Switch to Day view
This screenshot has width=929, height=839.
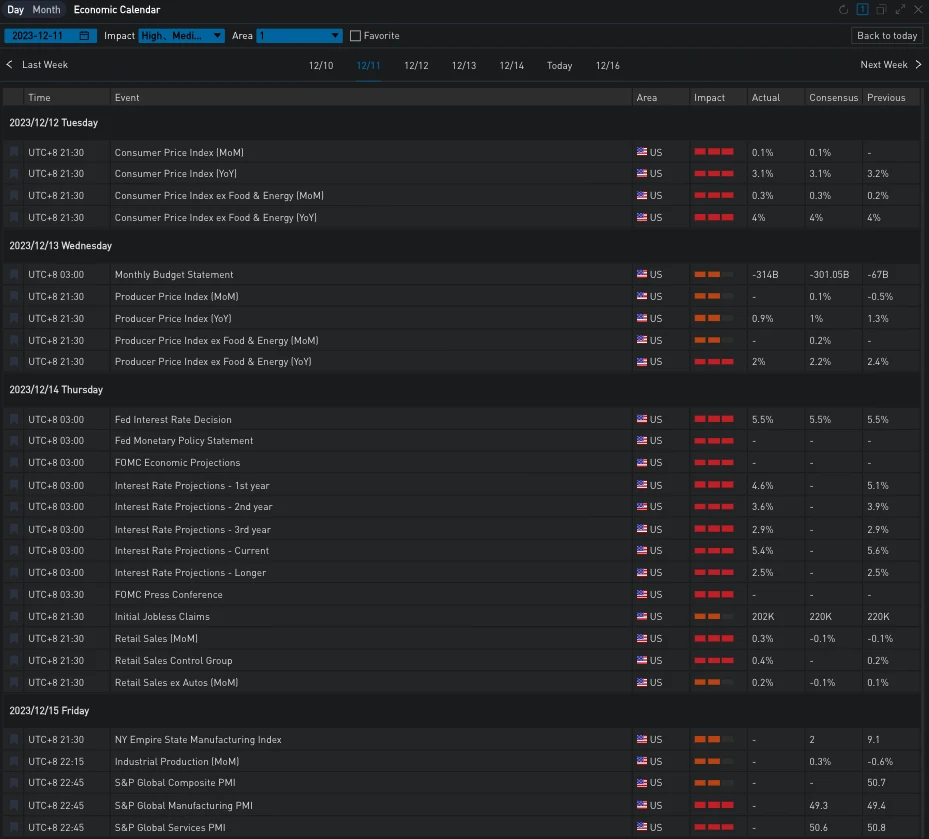(x=16, y=10)
